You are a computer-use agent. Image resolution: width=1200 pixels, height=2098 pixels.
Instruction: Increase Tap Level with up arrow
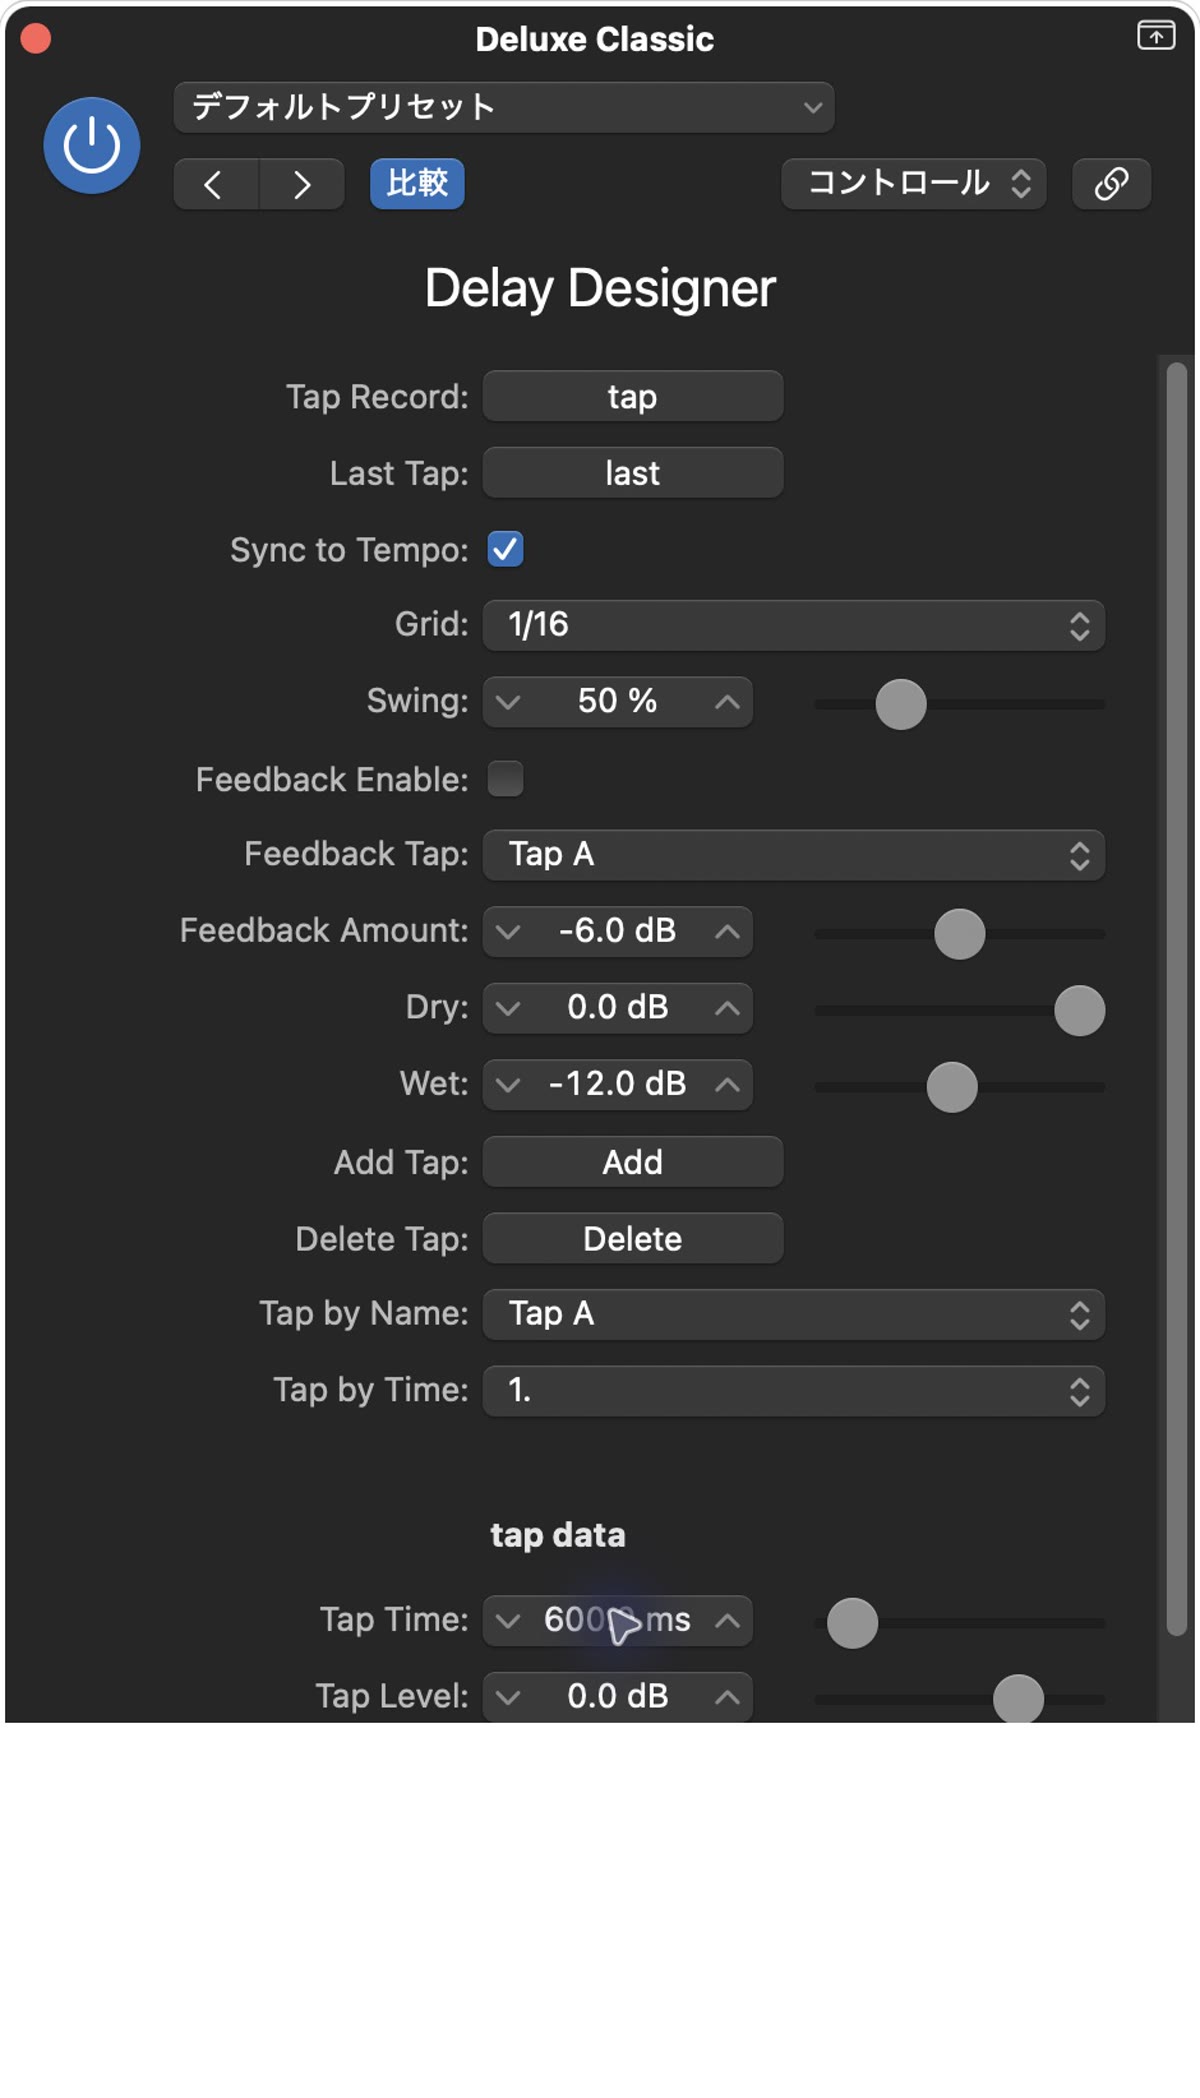point(728,1697)
